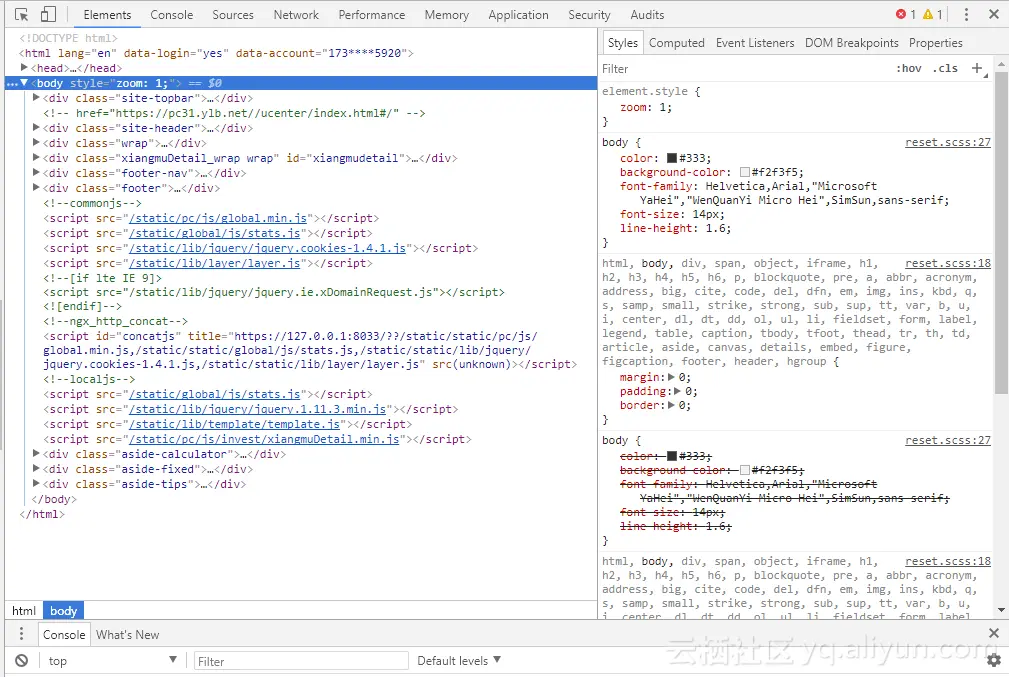Close the console drawer with X
This screenshot has height=677, width=1009.
pyautogui.click(x=993, y=634)
